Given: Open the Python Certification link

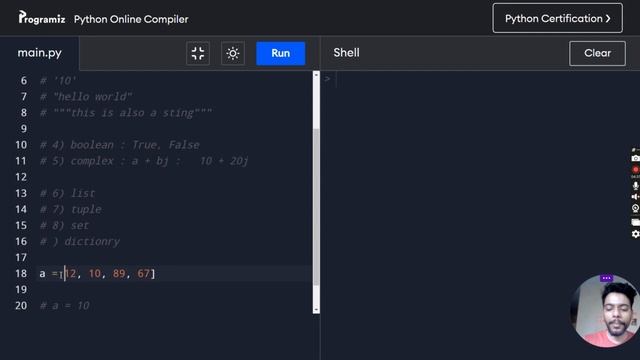Looking at the screenshot, I should (558, 18).
